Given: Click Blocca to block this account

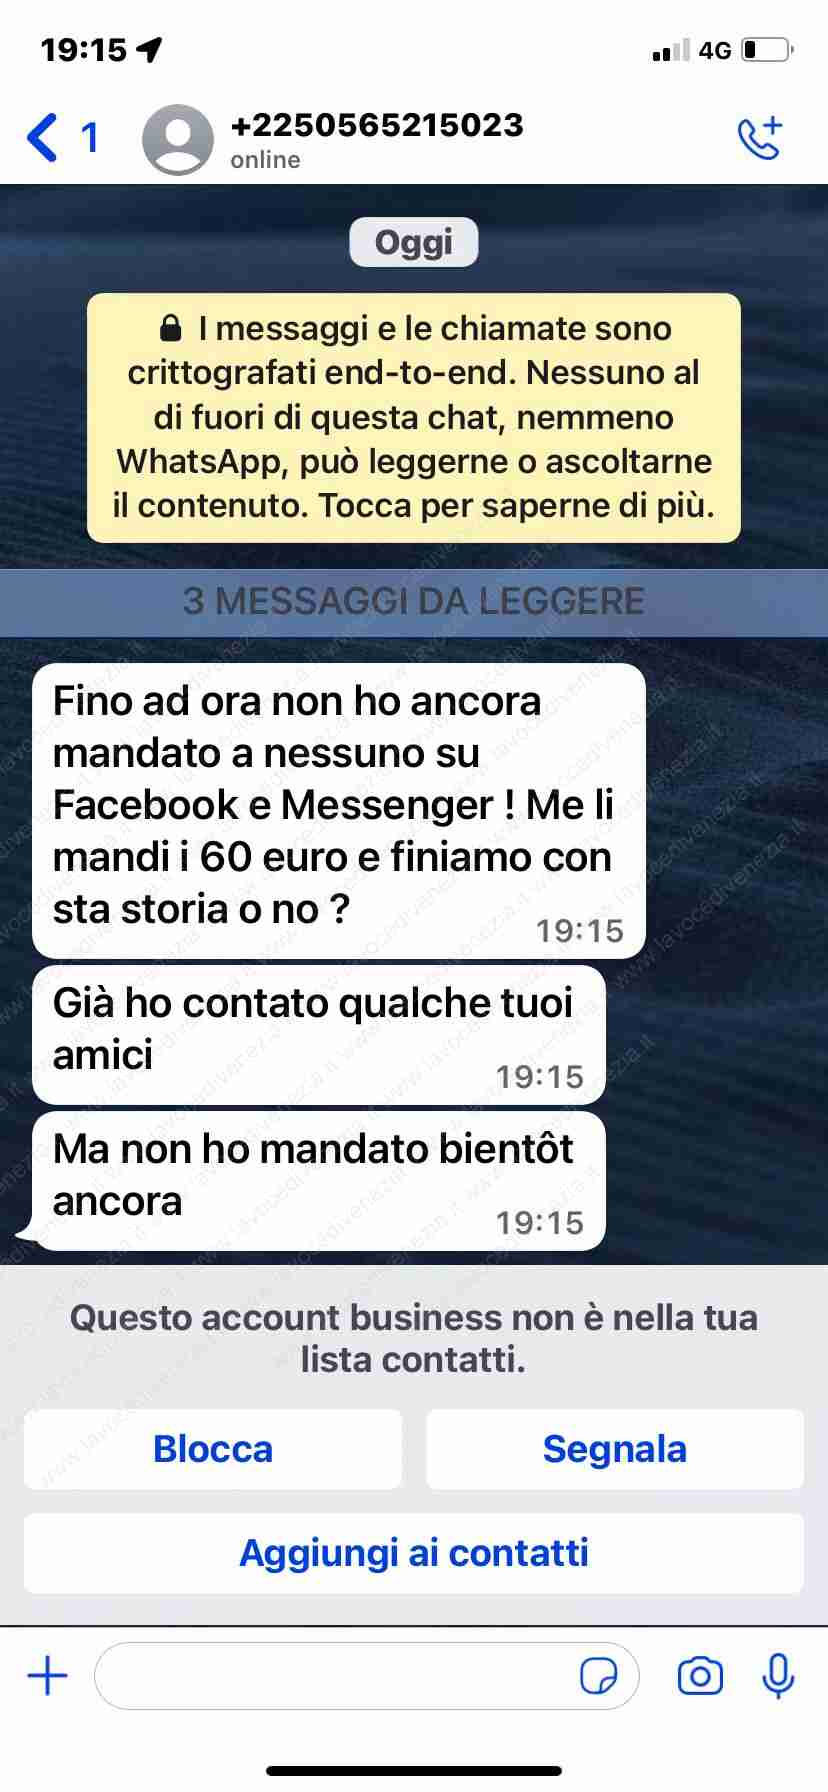Looking at the screenshot, I should tap(213, 1449).
